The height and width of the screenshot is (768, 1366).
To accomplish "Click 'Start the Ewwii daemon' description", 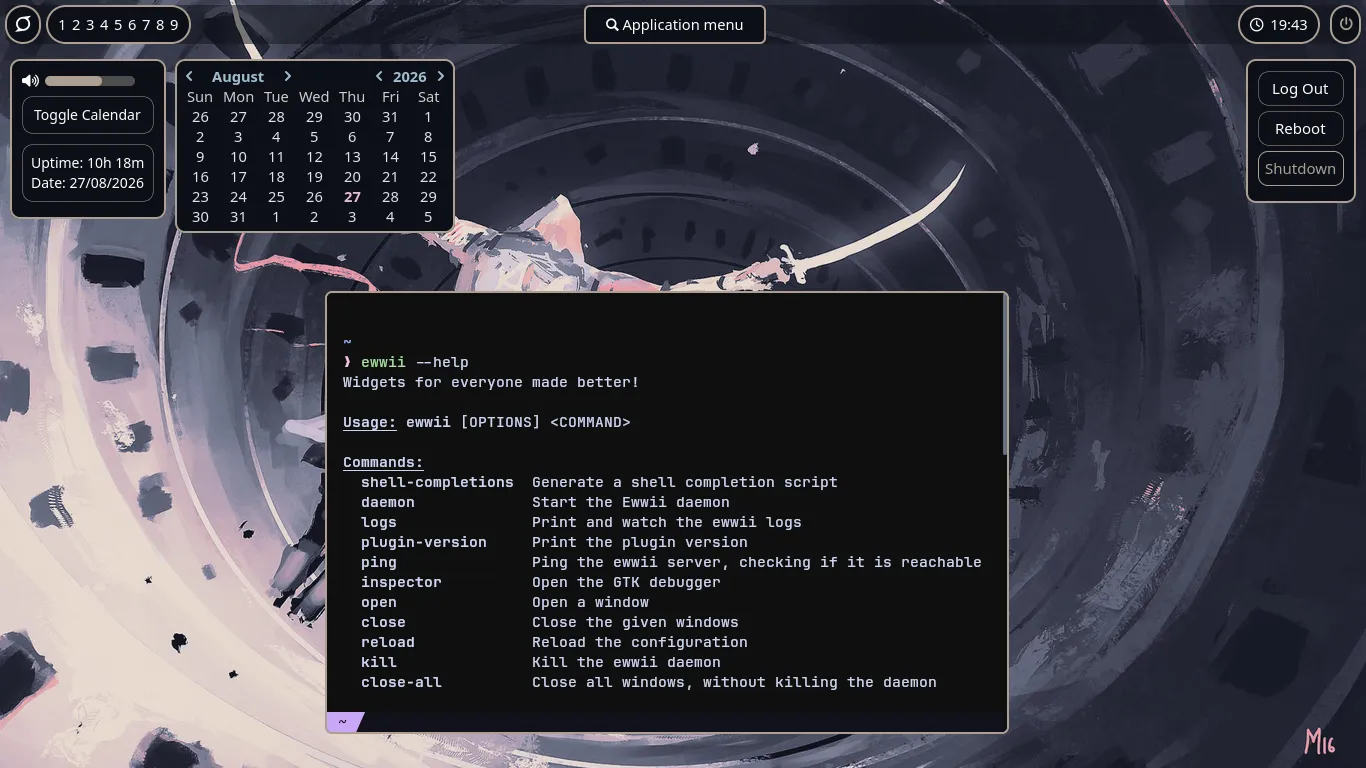I will point(631,502).
